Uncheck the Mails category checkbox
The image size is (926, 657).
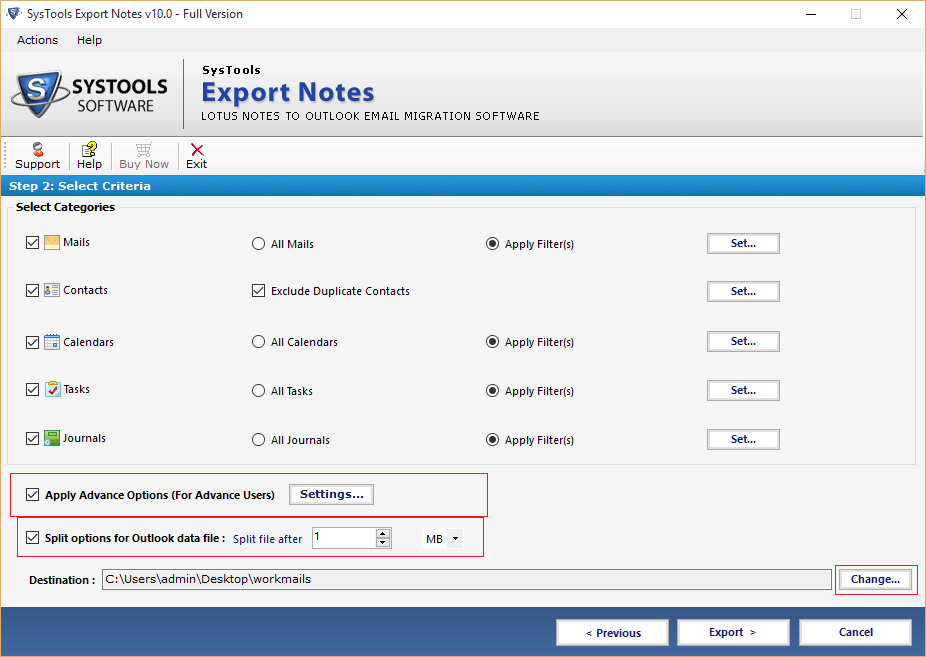(x=32, y=243)
